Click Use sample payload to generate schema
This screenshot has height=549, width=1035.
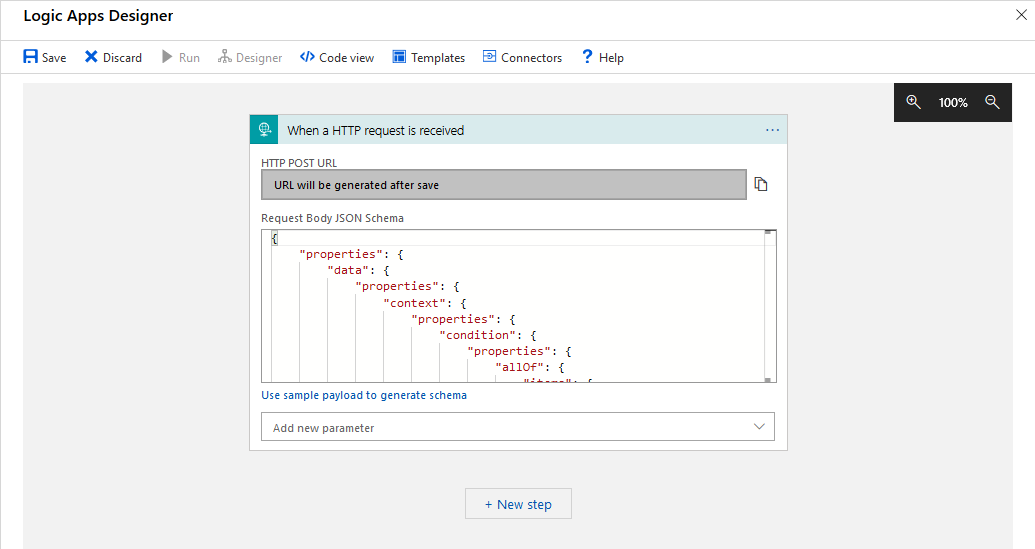(x=364, y=395)
